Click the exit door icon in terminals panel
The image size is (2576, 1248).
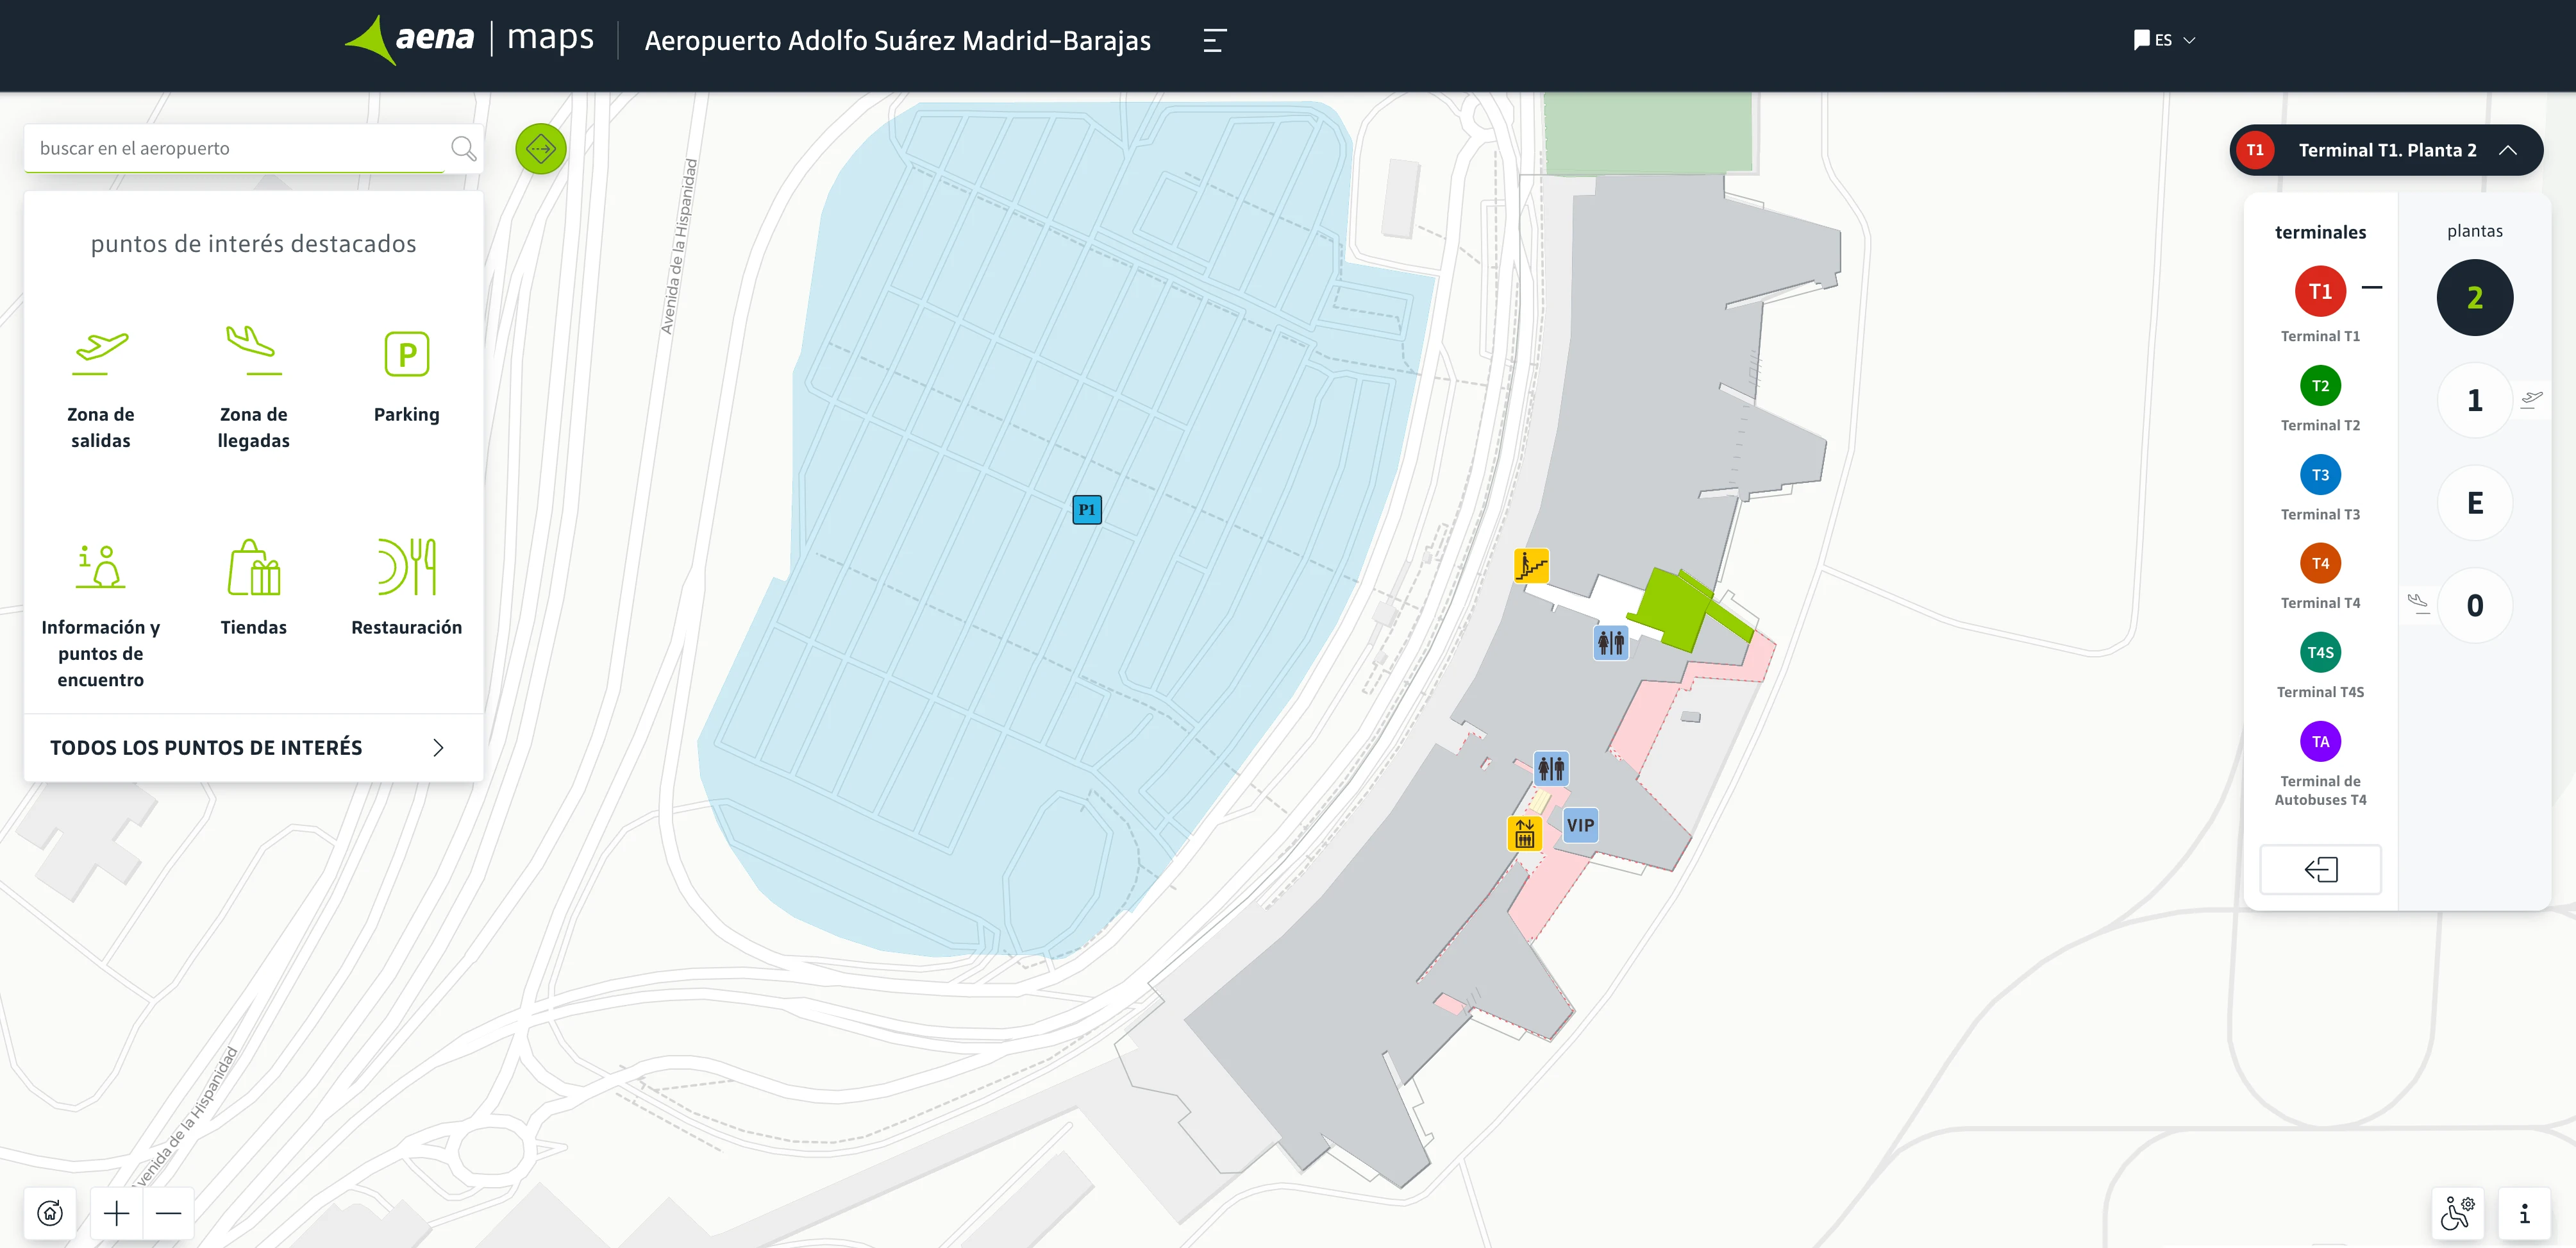(x=2320, y=870)
